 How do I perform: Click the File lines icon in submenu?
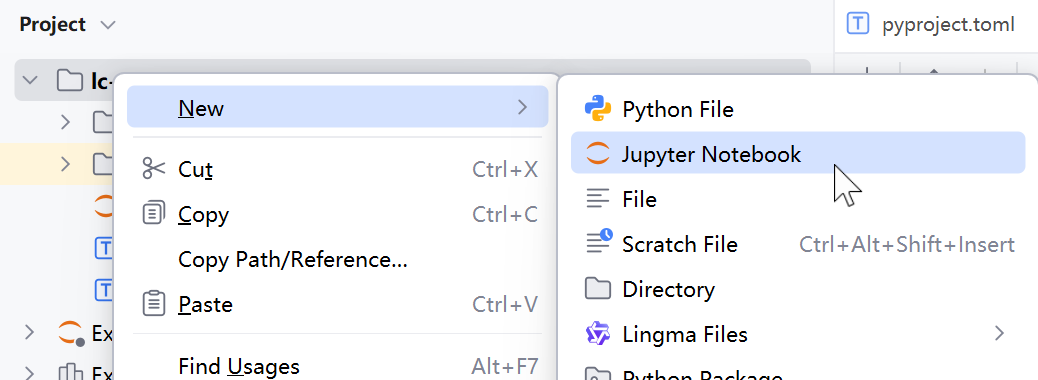click(x=598, y=199)
